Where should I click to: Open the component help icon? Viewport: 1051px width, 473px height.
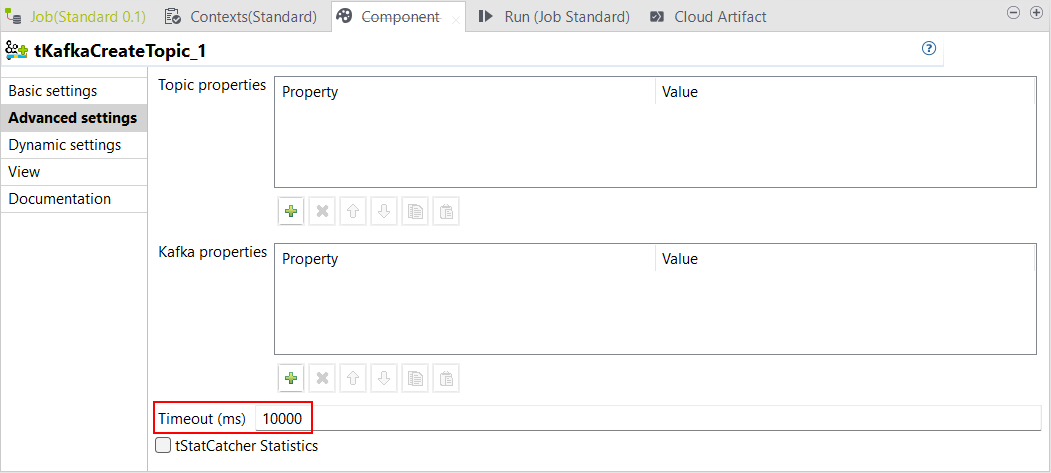point(929,49)
